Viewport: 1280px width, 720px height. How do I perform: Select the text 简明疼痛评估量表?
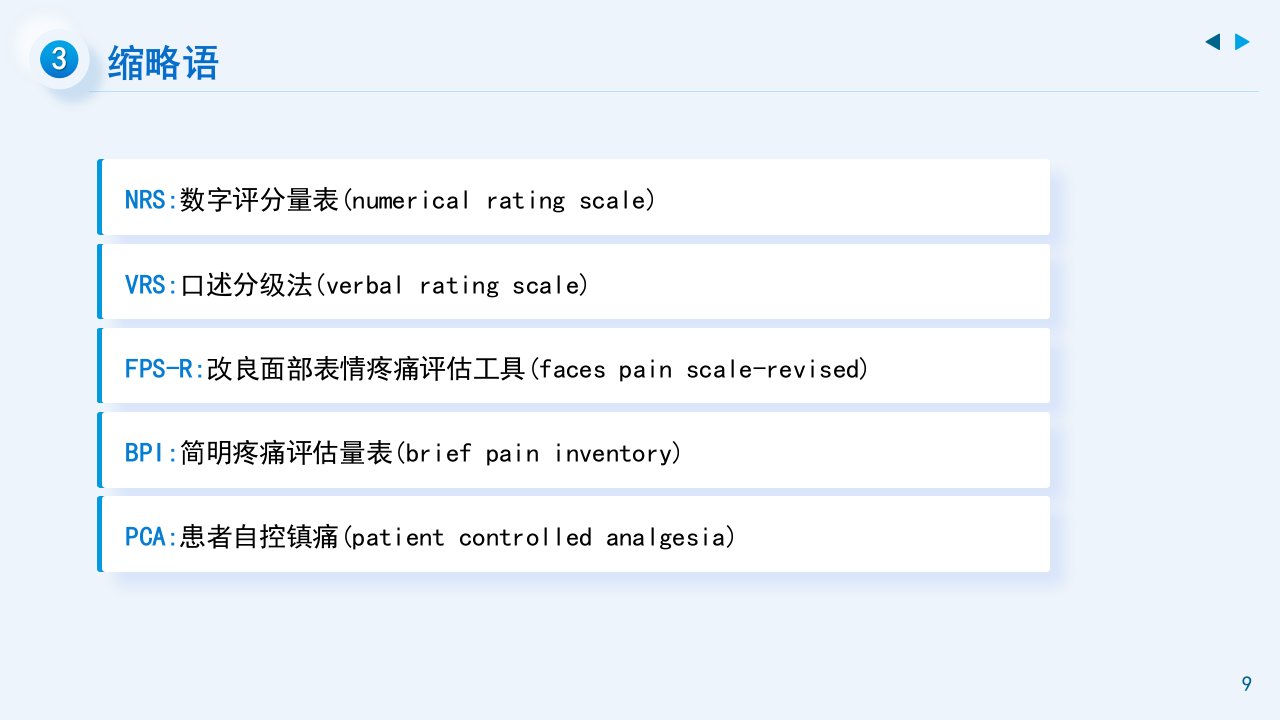coord(287,453)
